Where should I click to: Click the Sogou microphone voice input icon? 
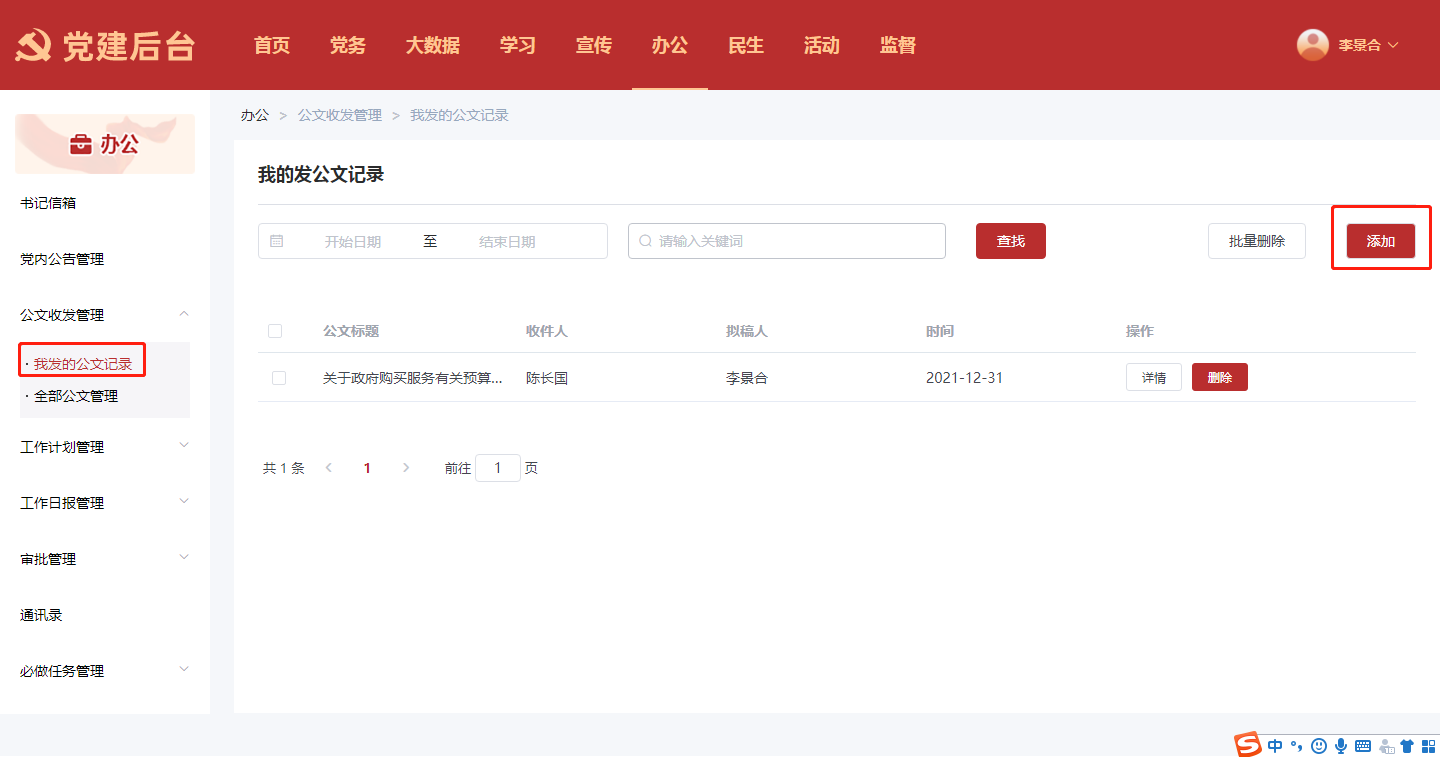[1341, 745]
